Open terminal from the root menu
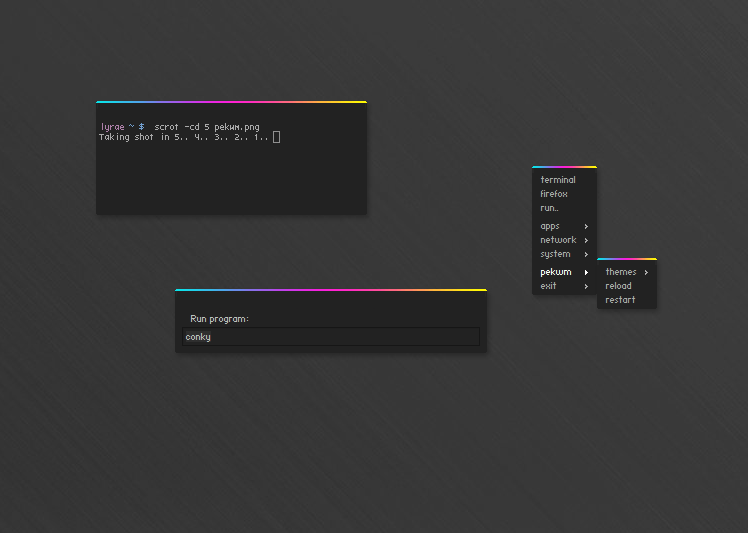The width and height of the screenshot is (748, 533). 564,180
